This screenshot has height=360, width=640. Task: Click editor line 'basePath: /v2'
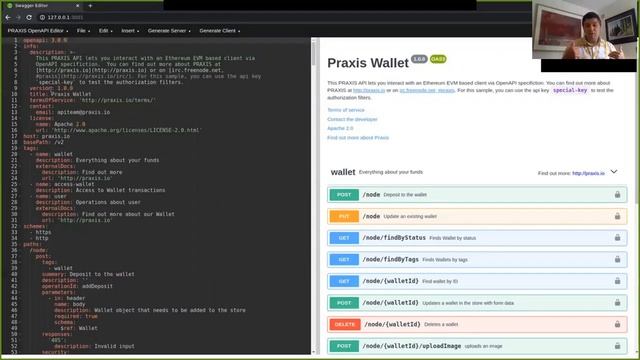click(x=44, y=142)
